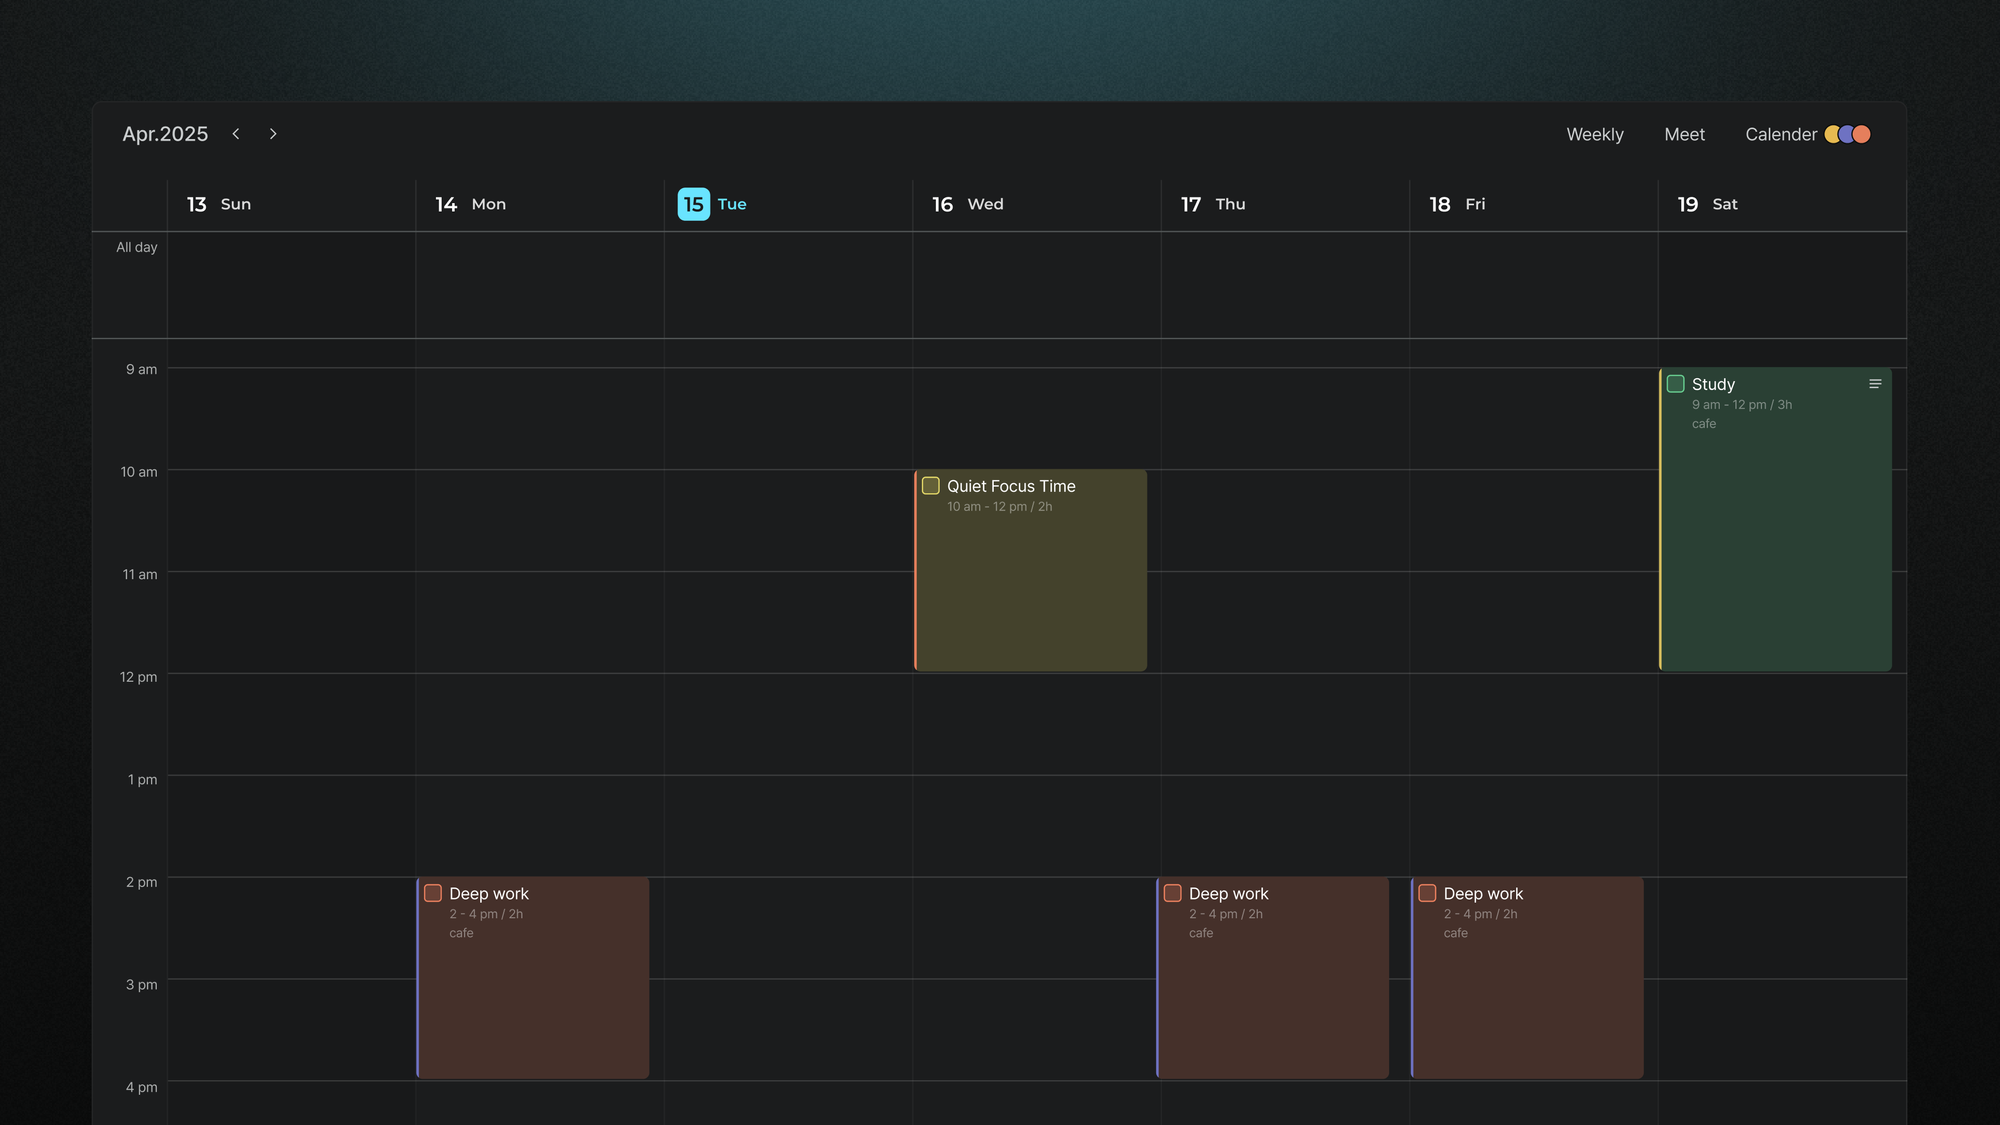Check the Quiet Focus Time checkbox
Screen dimensions: 2000x1125
pyautogui.click(x=931, y=486)
